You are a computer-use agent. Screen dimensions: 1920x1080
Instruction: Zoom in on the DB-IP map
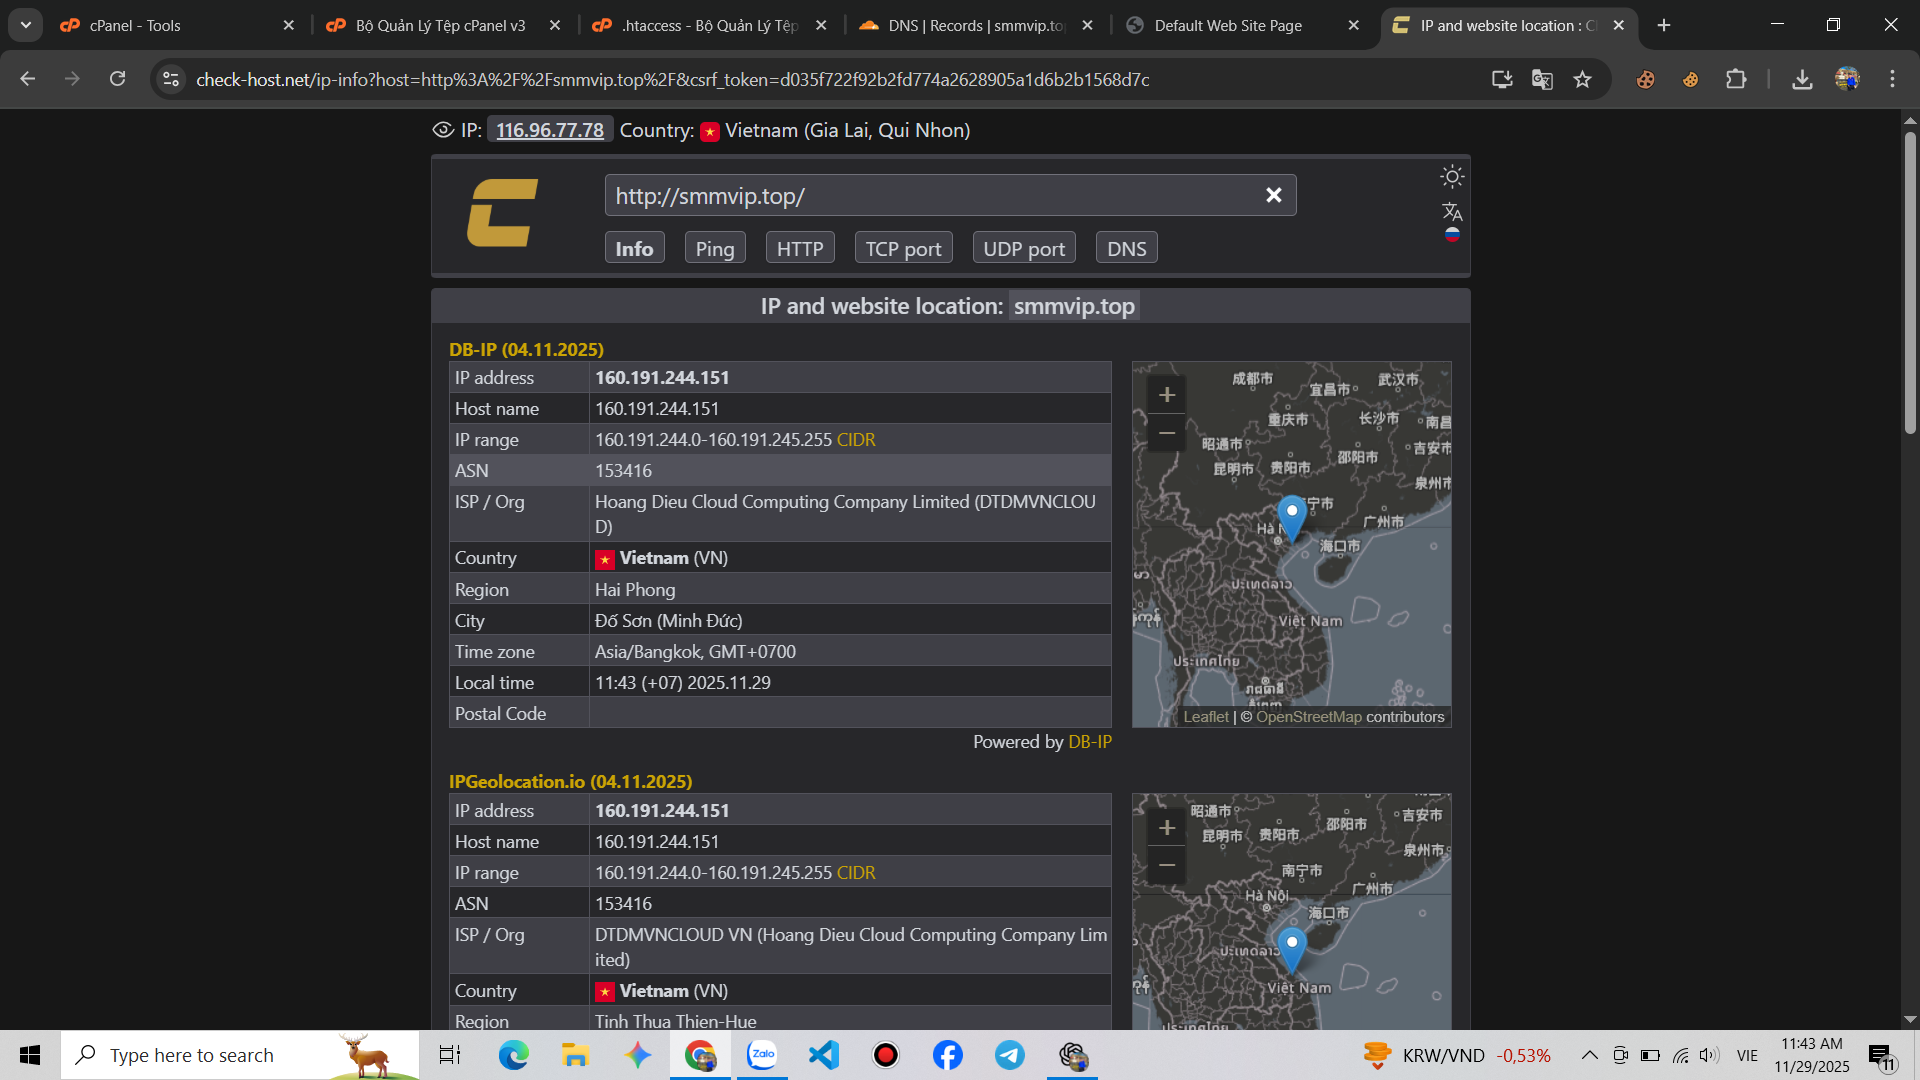point(1166,395)
